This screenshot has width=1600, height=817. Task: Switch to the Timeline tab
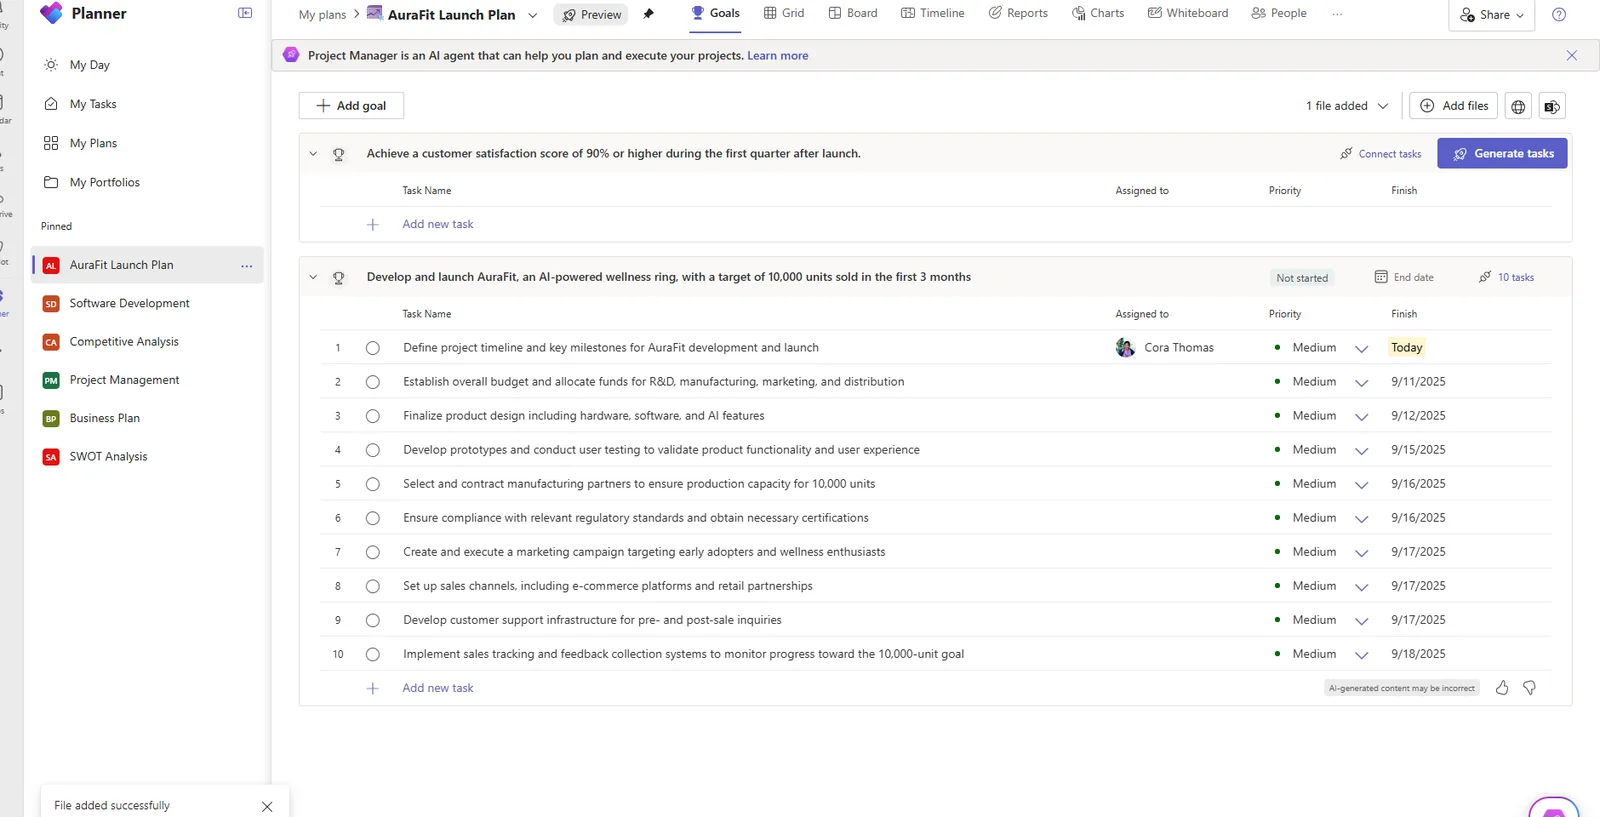[933, 13]
